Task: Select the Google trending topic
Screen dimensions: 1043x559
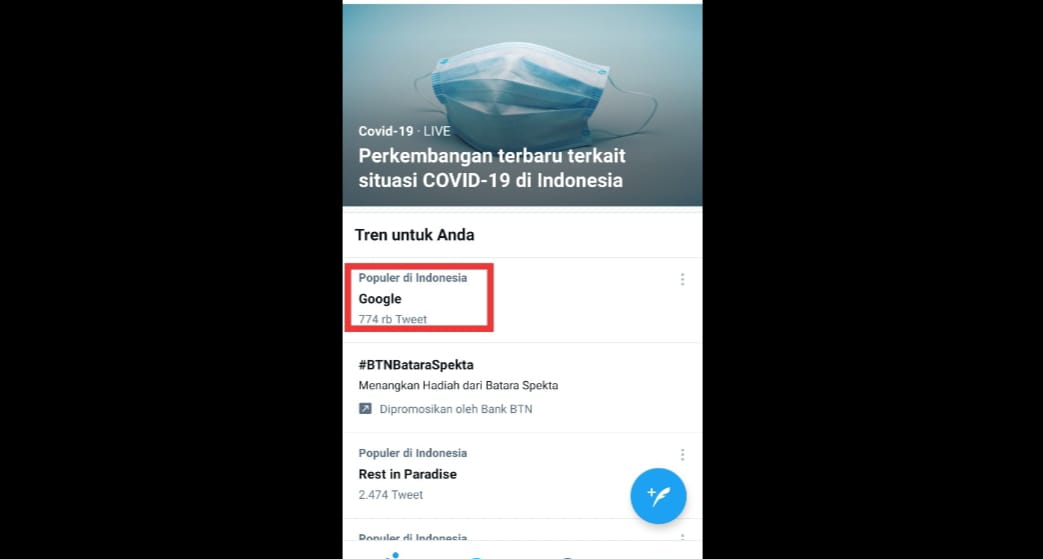Action: (380, 299)
